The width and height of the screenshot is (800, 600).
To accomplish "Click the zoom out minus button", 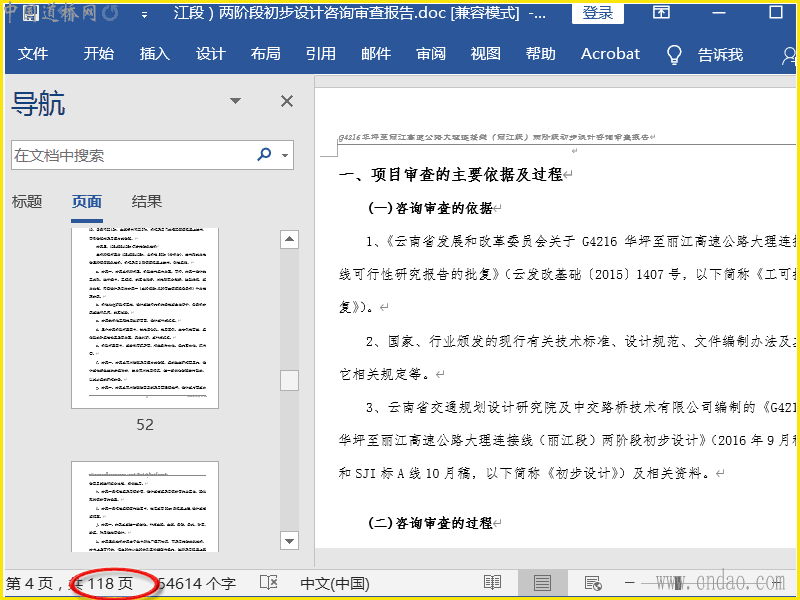I will click(630, 582).
